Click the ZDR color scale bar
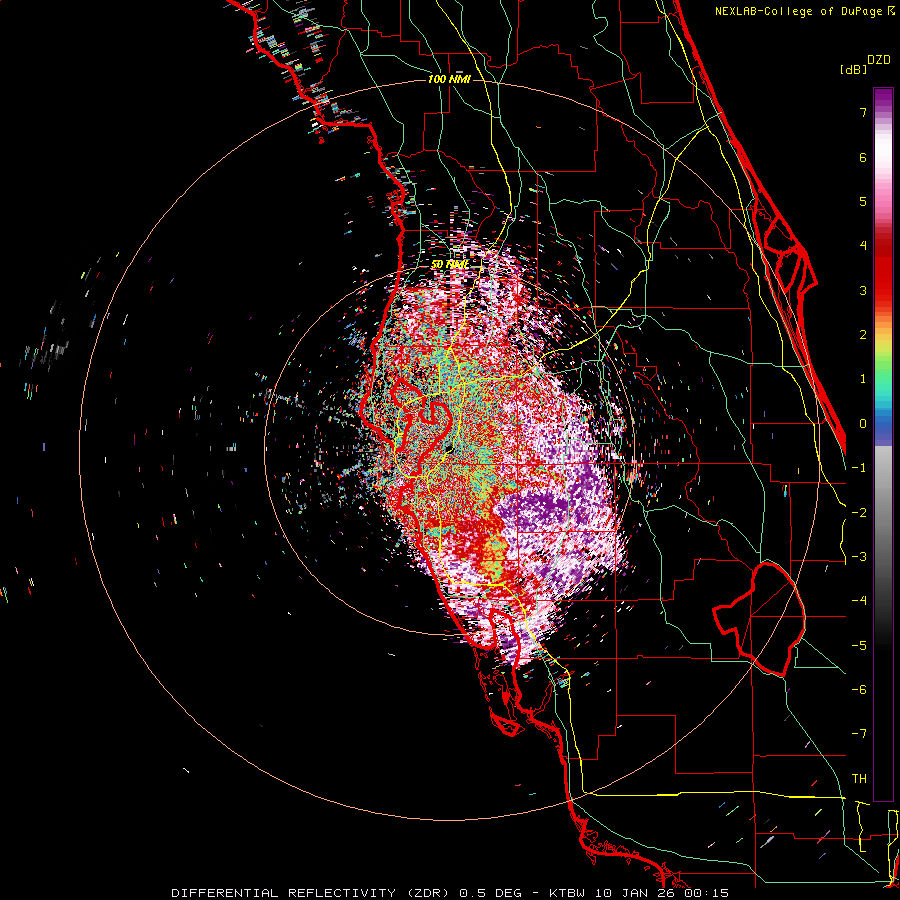The image size is (900, 900). point(883,444)
